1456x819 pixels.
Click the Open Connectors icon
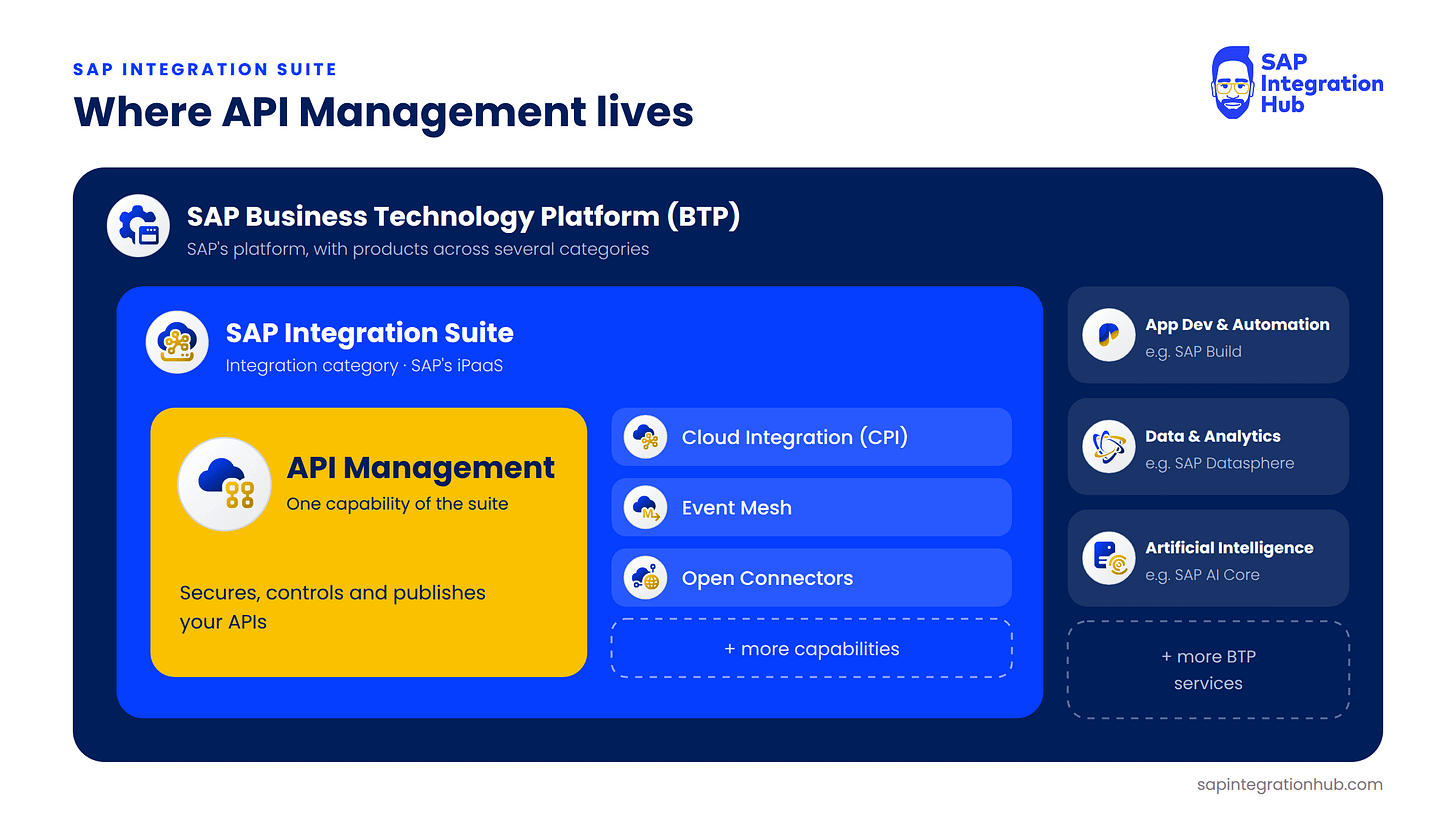[645, 577]
